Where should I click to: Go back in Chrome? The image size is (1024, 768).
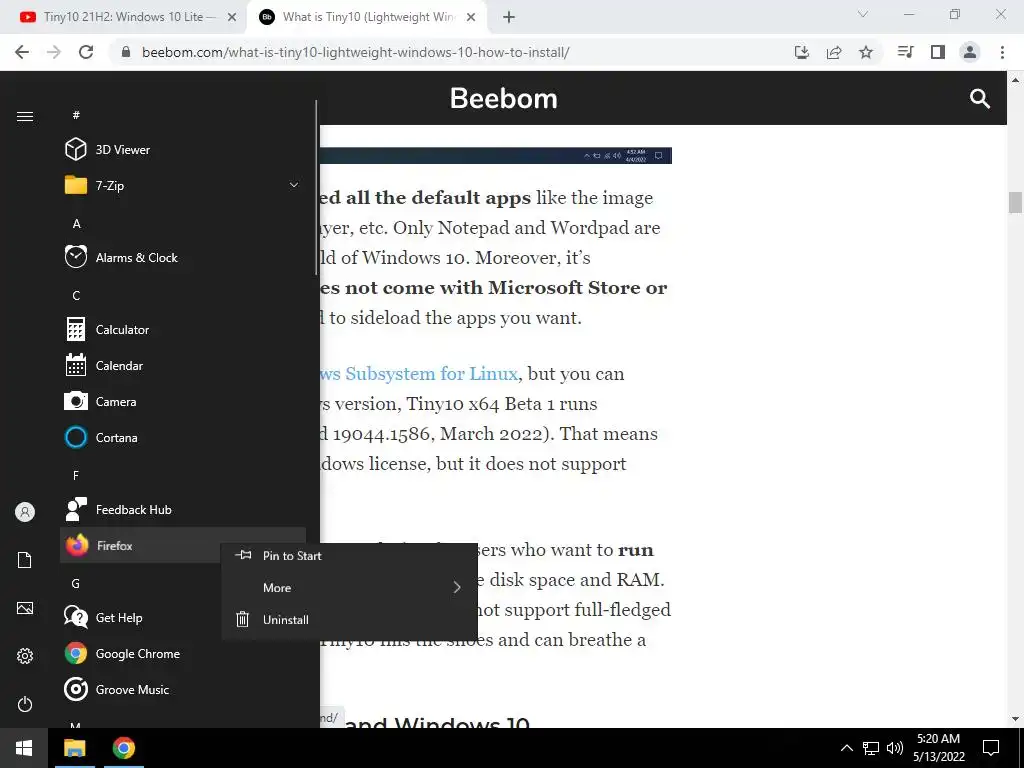22,52
